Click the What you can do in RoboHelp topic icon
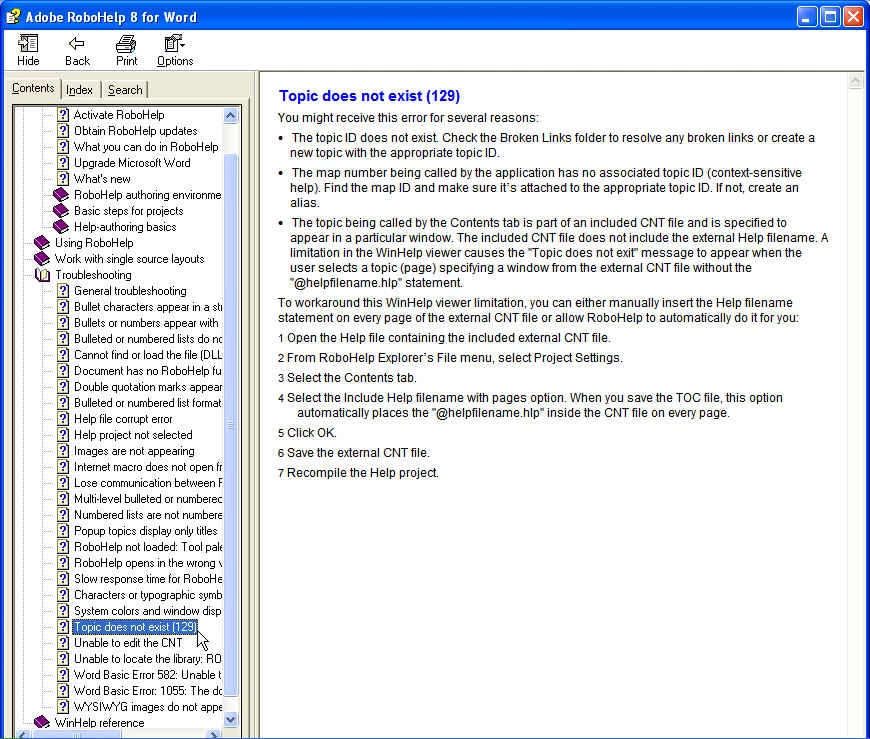This screenshot has height=739, width=870. click(x=63, y=147)
